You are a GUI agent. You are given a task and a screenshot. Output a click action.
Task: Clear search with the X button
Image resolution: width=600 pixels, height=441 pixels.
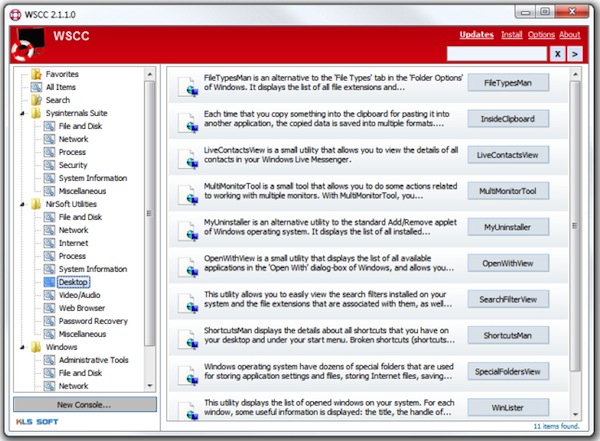(x=558, y=54)
